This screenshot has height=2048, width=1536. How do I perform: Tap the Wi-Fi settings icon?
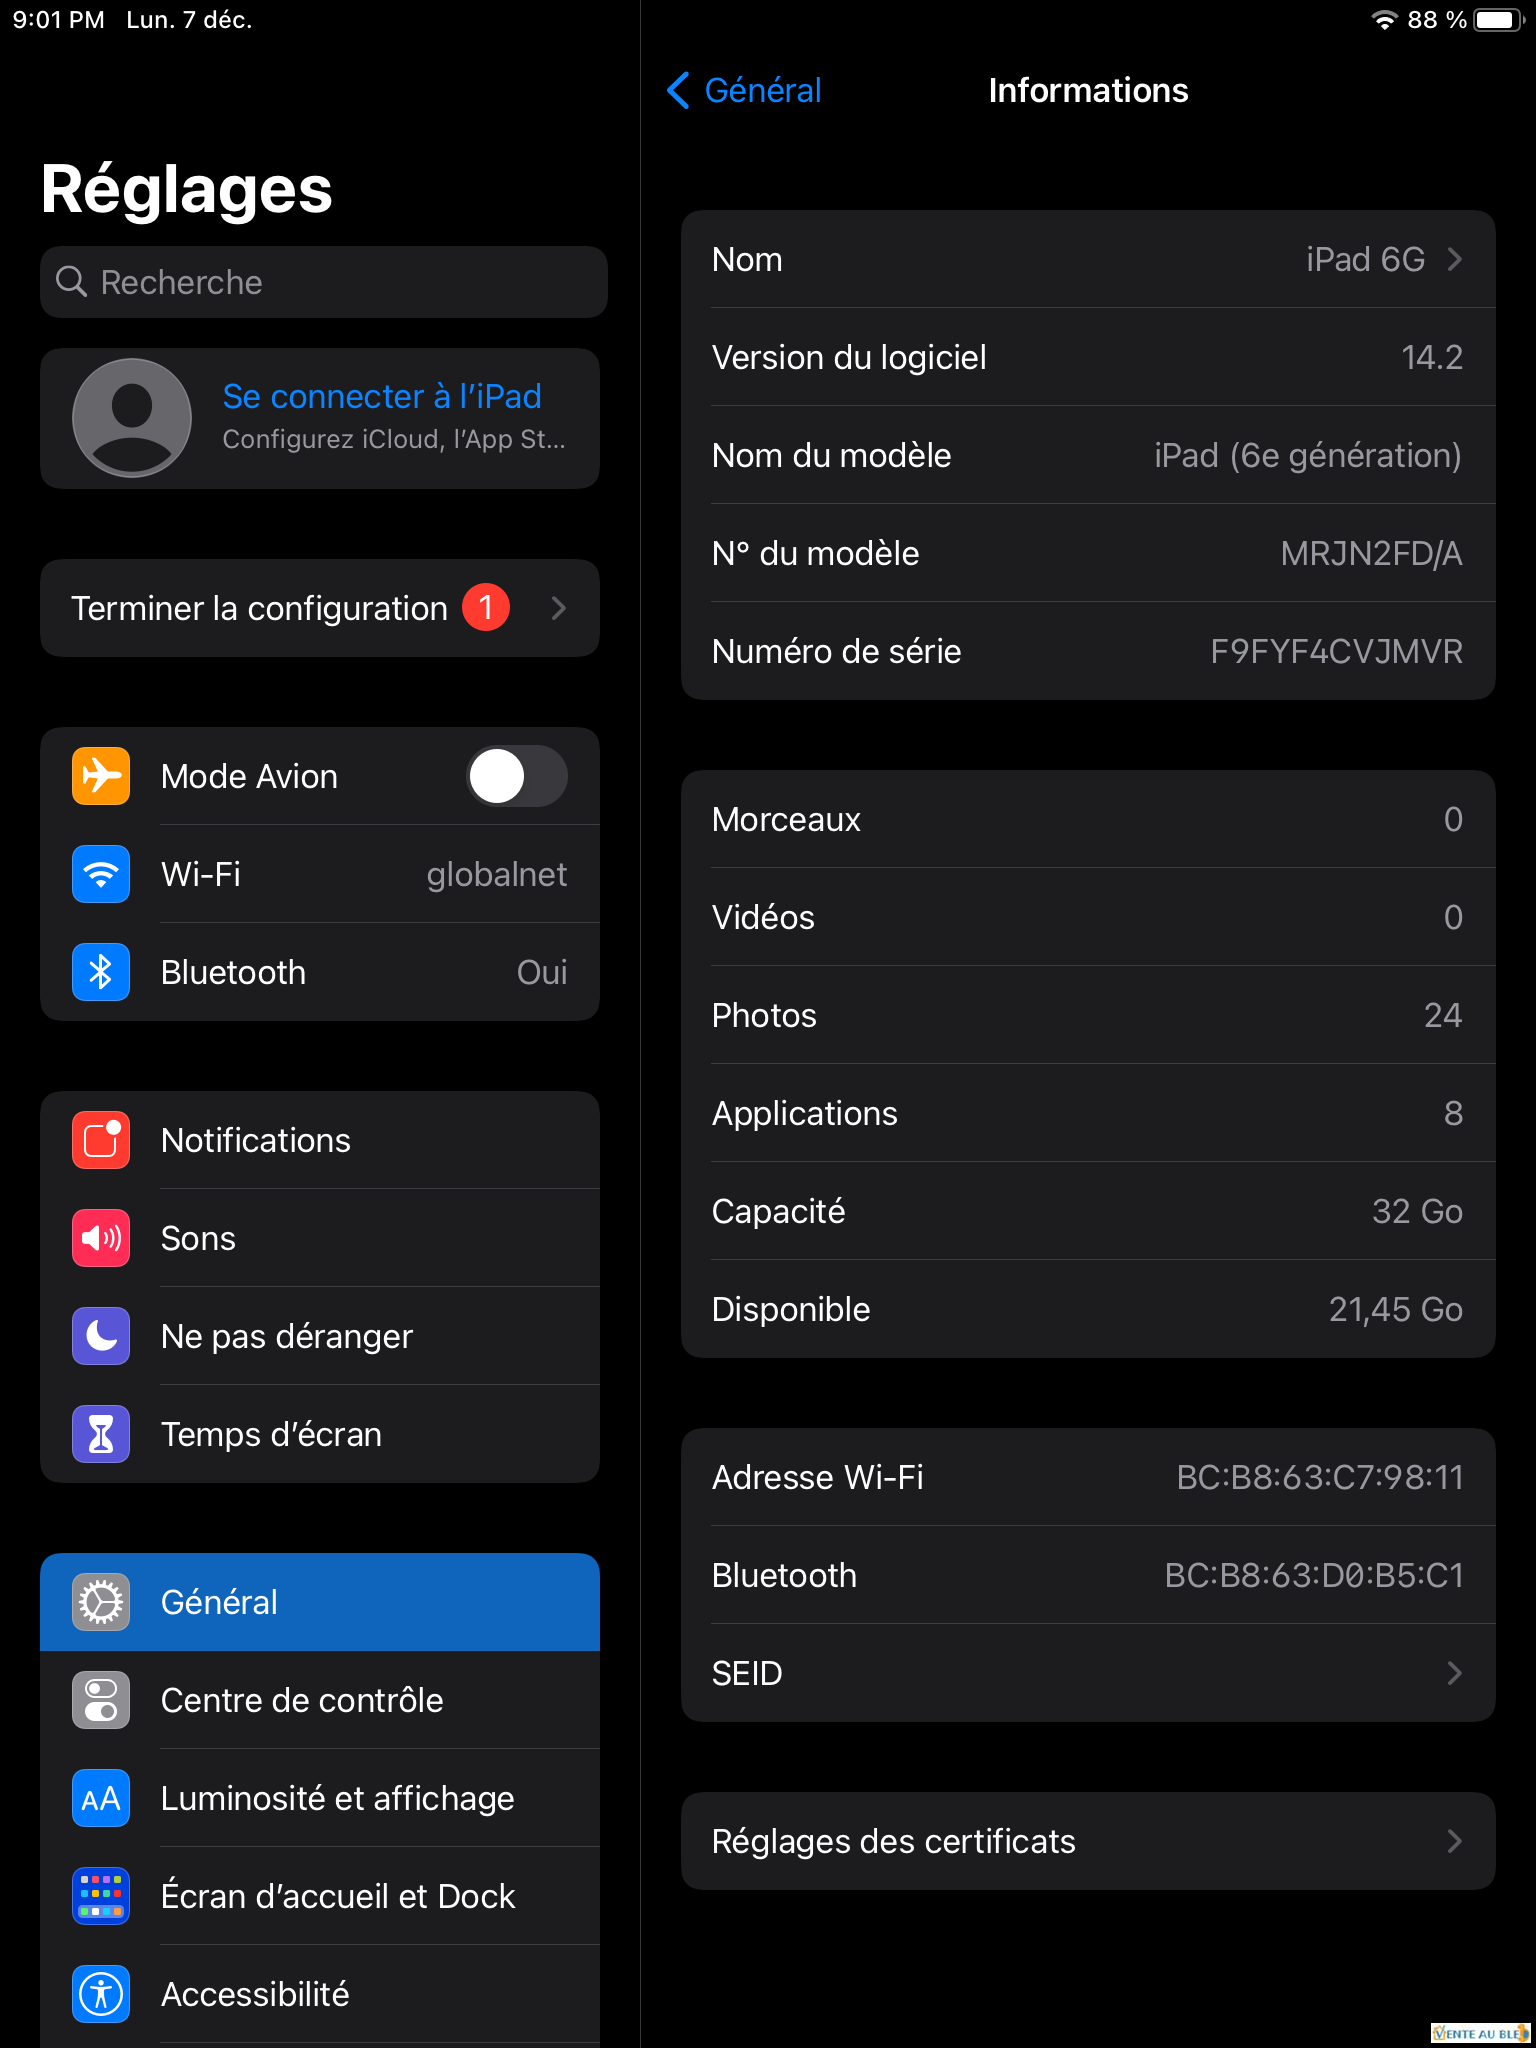click(101, 874)
